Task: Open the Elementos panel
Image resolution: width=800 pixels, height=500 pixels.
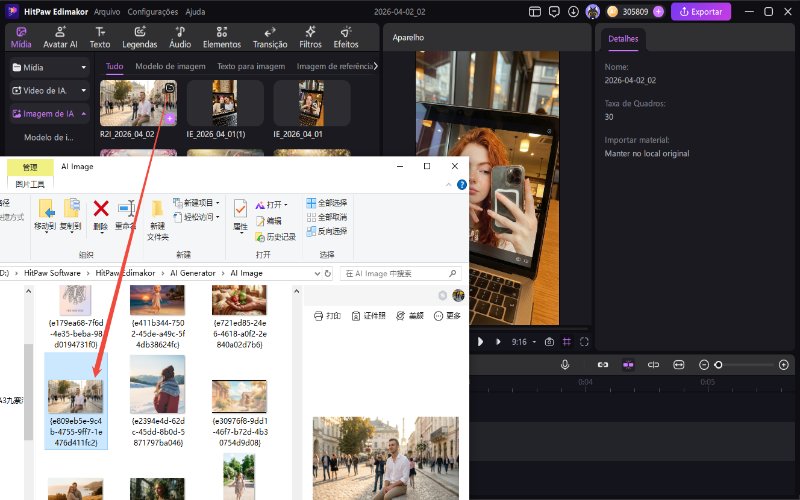Action: (221, 38)
